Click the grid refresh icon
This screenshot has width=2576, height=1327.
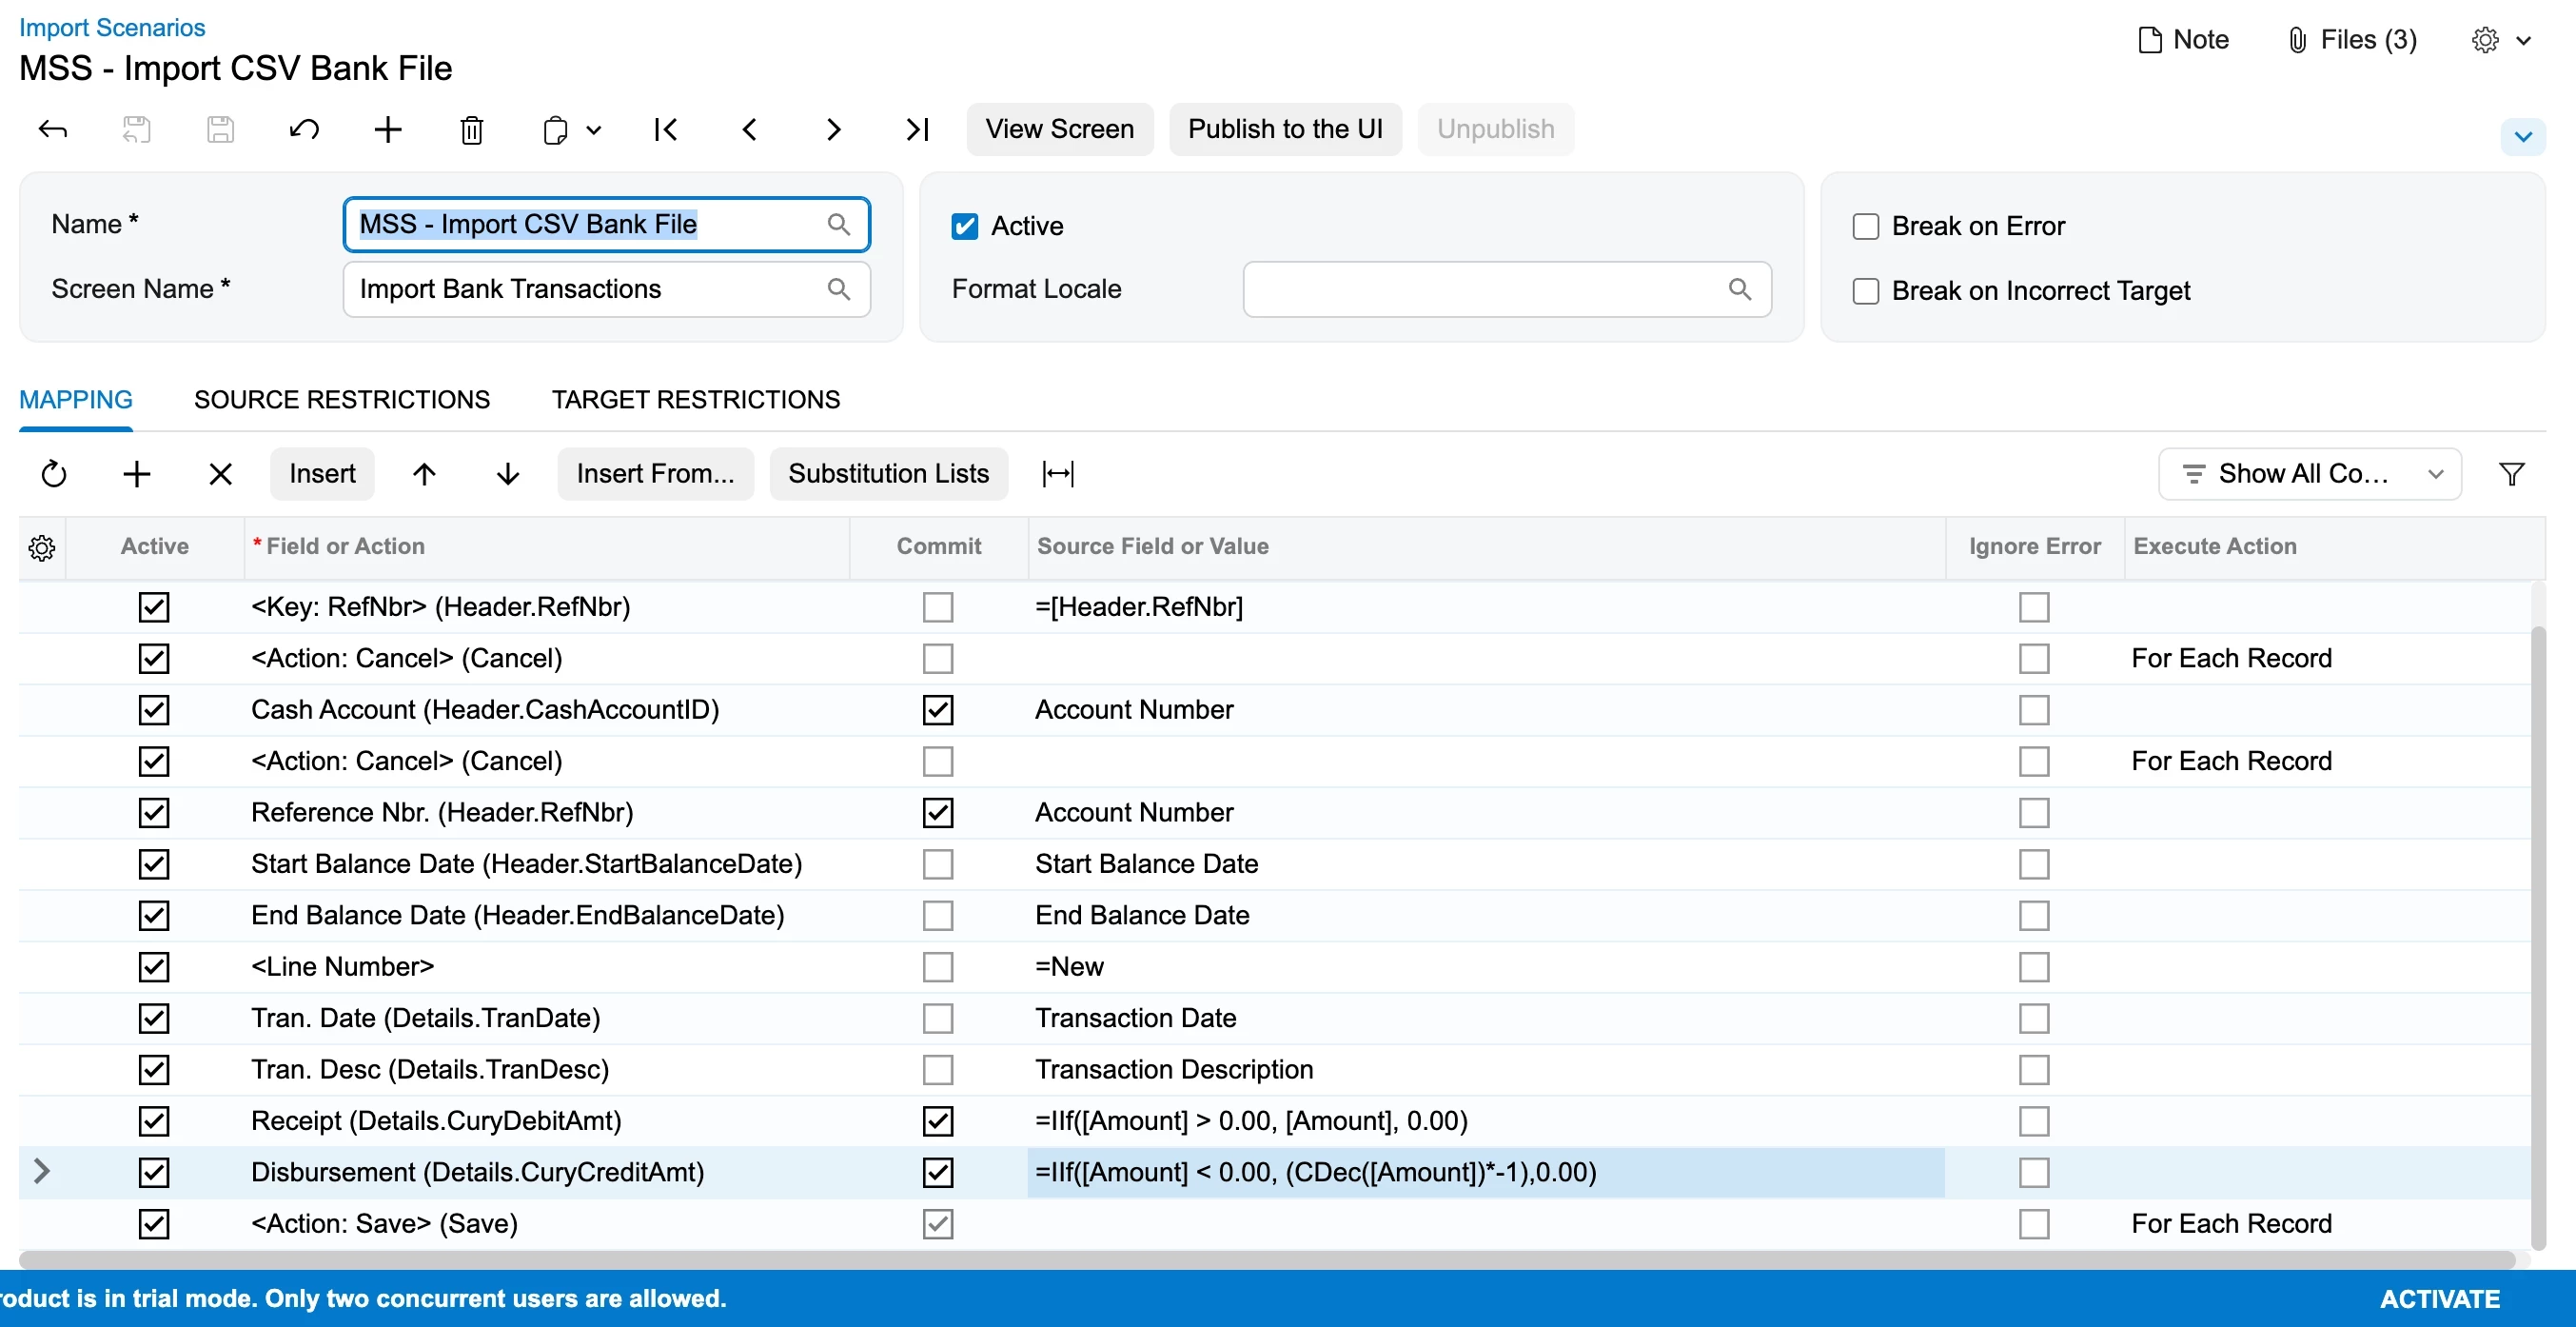(x=54, y=474)
